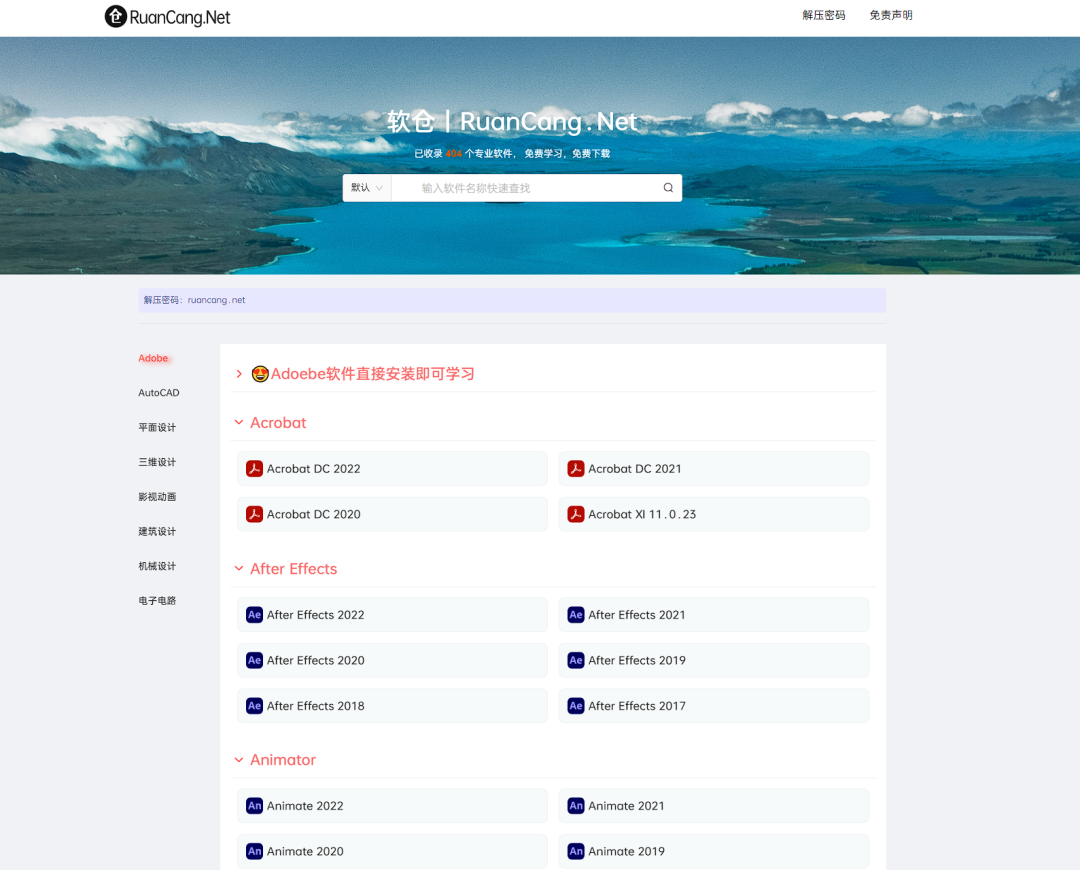Open the Animate 2021 entry
1080x870 pixels.
pos(714,805)
